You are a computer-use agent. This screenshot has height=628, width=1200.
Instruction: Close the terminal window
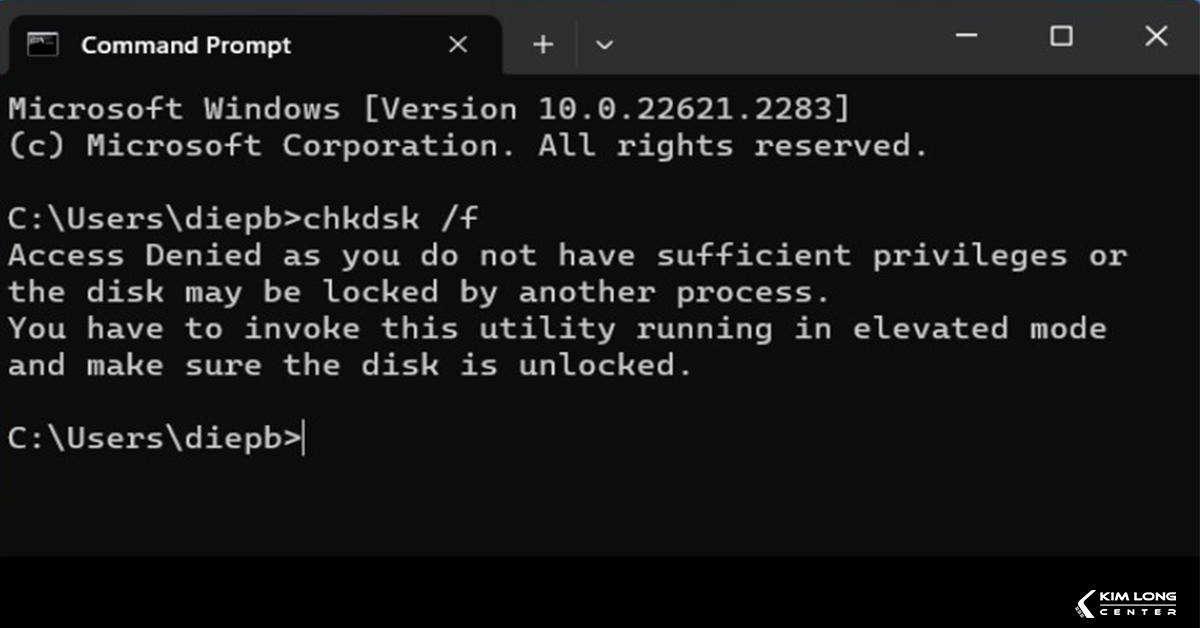pyautogui.click(x=1155, y=37)
